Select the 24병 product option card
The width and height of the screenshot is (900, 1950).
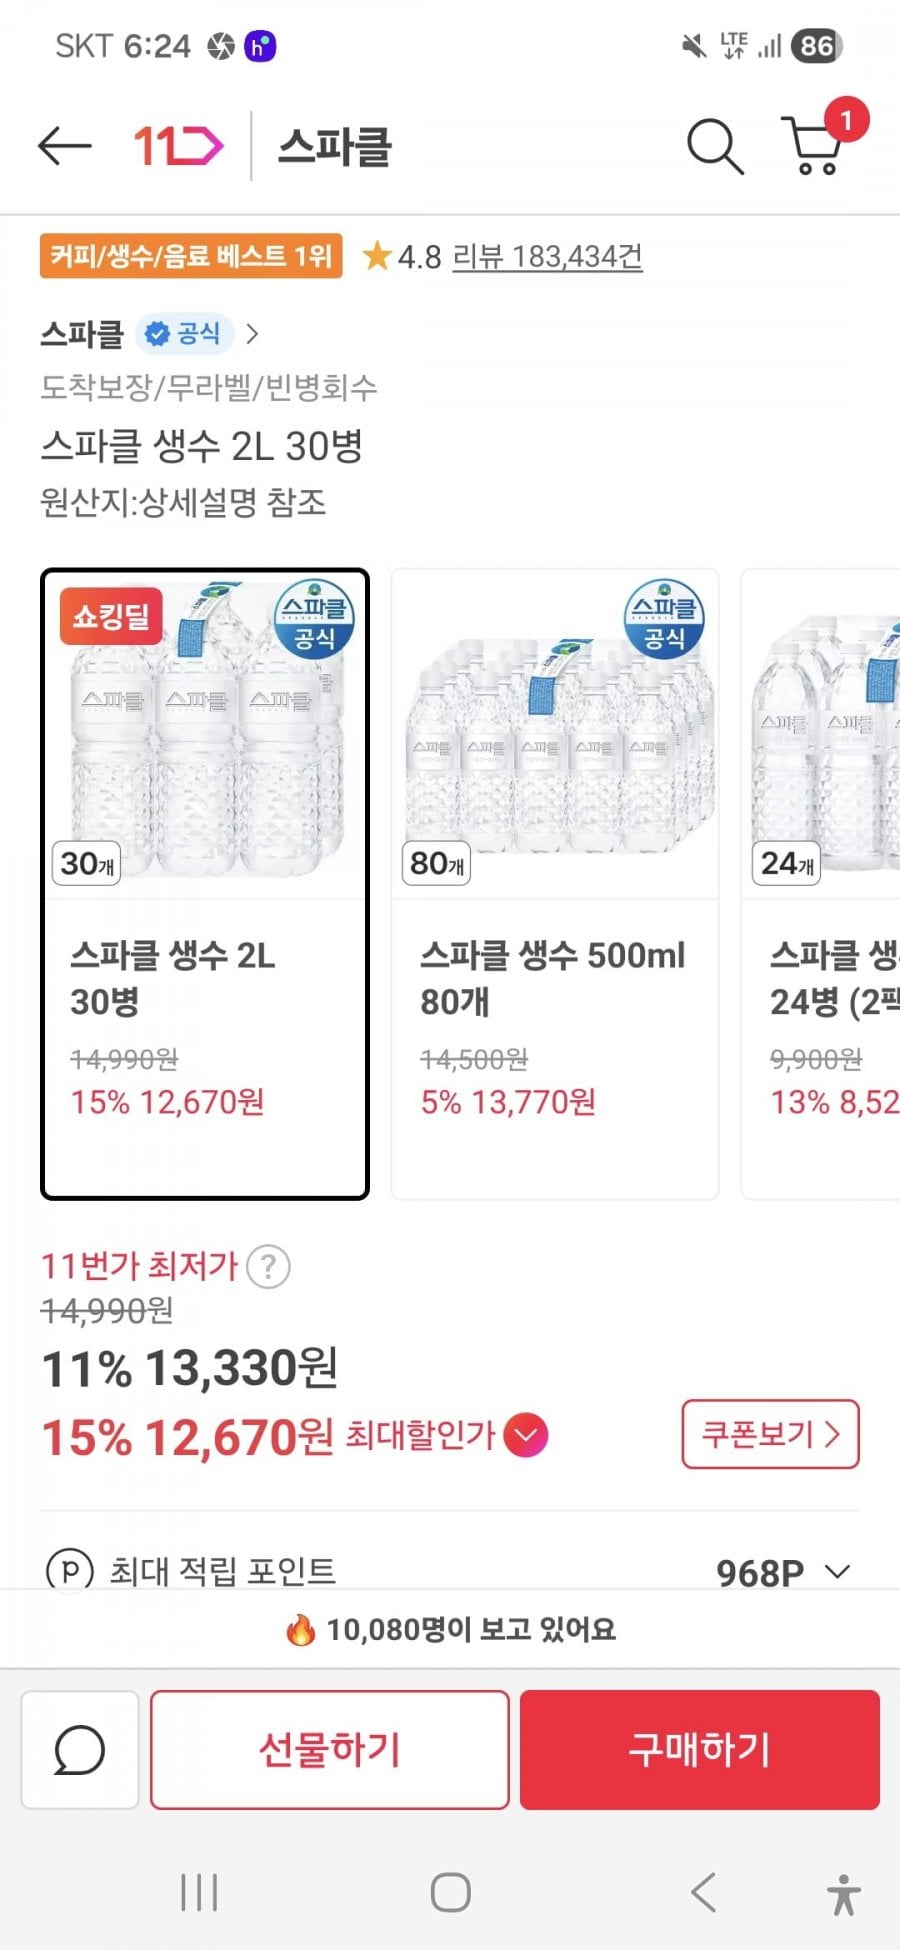pyautogui.click(x=822, y=884)
